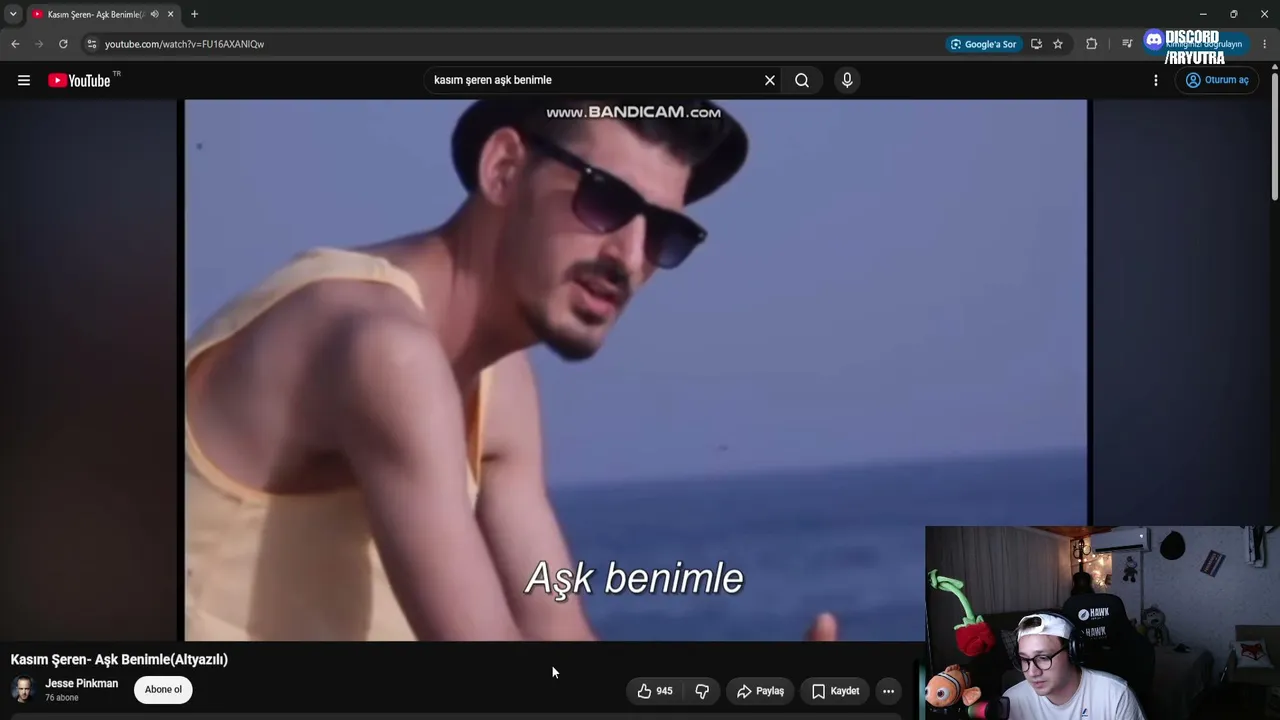Click the Google'a Sor lens button
Screen dimensions: 1280x720
click(x=983, y=44)
